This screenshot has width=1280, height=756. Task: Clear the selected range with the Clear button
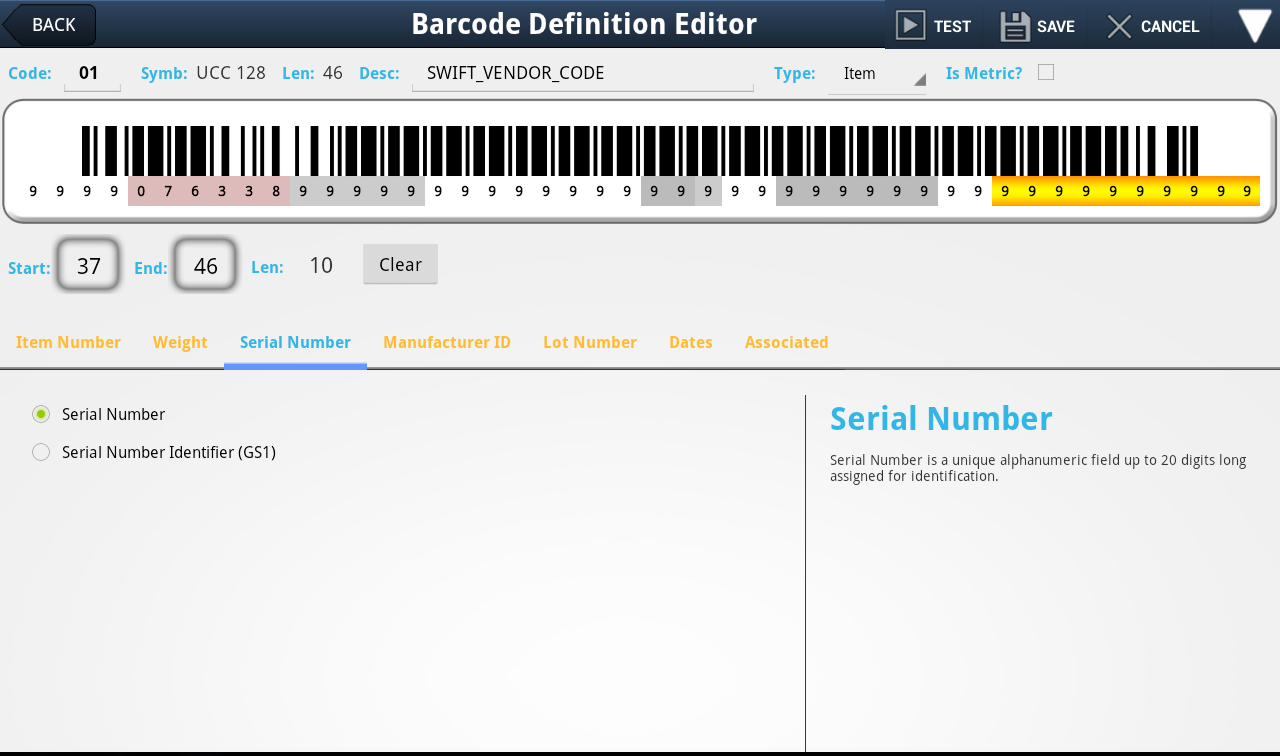click(x=400, y=265)
